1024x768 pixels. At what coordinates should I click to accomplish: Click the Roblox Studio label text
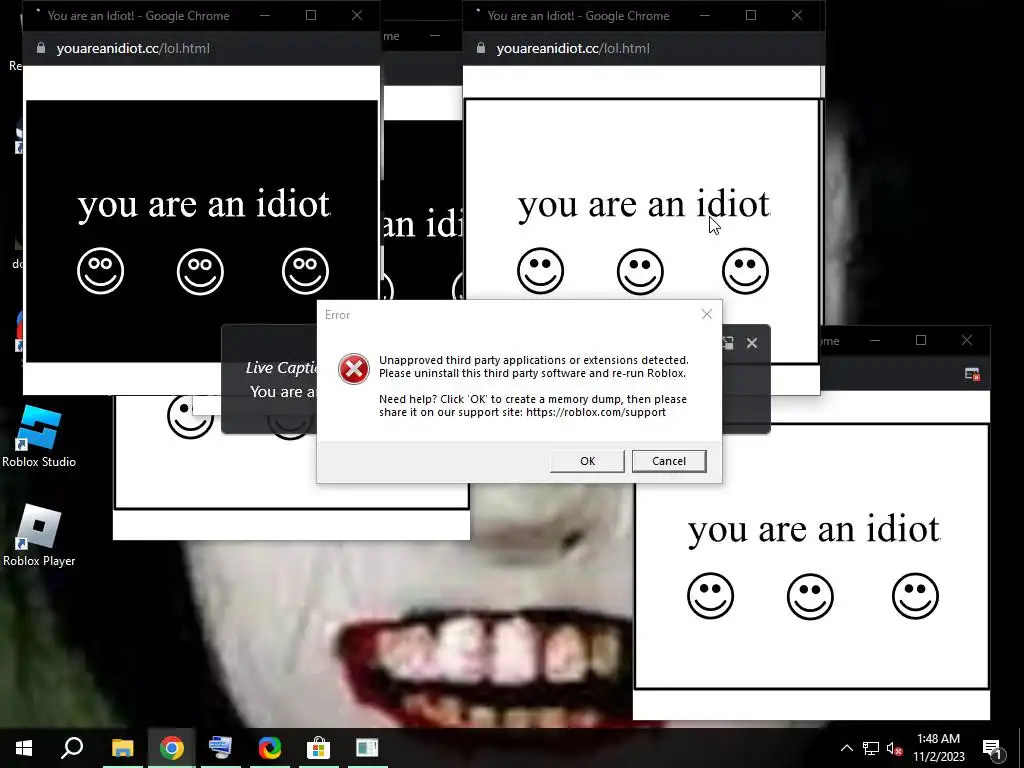[39, 462]
